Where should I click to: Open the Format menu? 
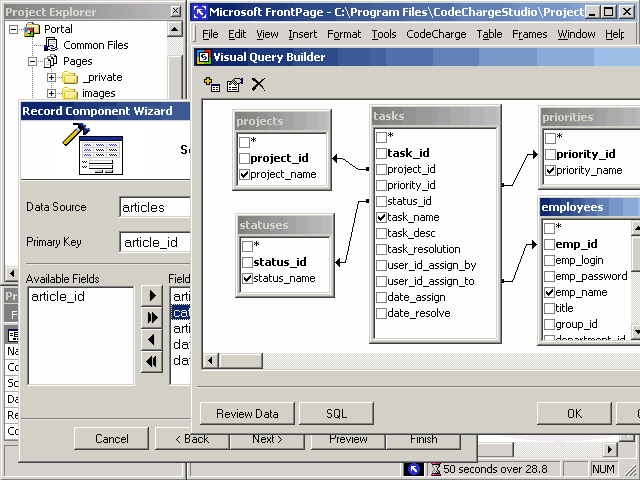pos(344,34)
